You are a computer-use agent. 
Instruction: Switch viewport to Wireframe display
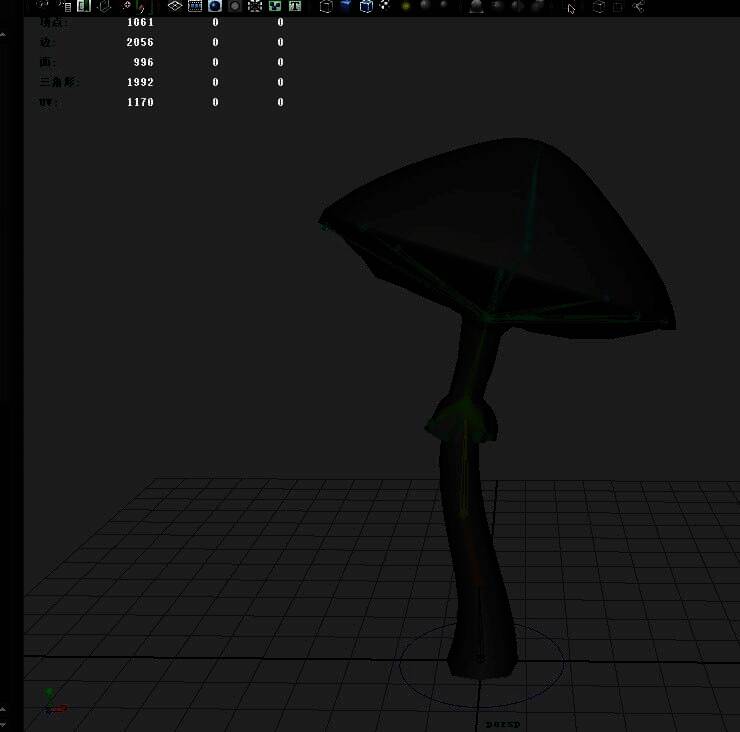326,6
